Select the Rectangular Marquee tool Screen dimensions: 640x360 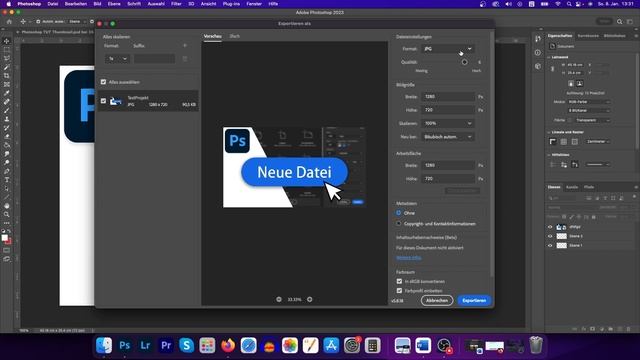[x=7, y=50]
